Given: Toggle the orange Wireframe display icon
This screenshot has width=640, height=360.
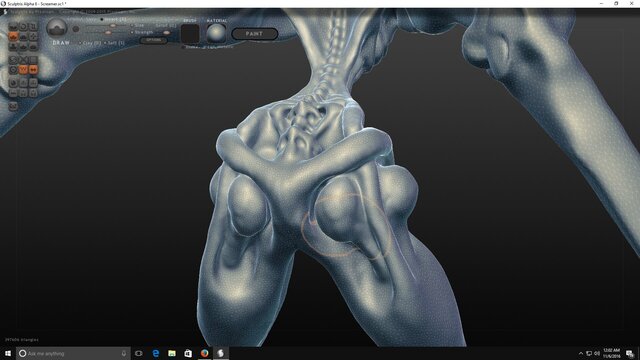Looking at the screenshot, I should point(23,69).
